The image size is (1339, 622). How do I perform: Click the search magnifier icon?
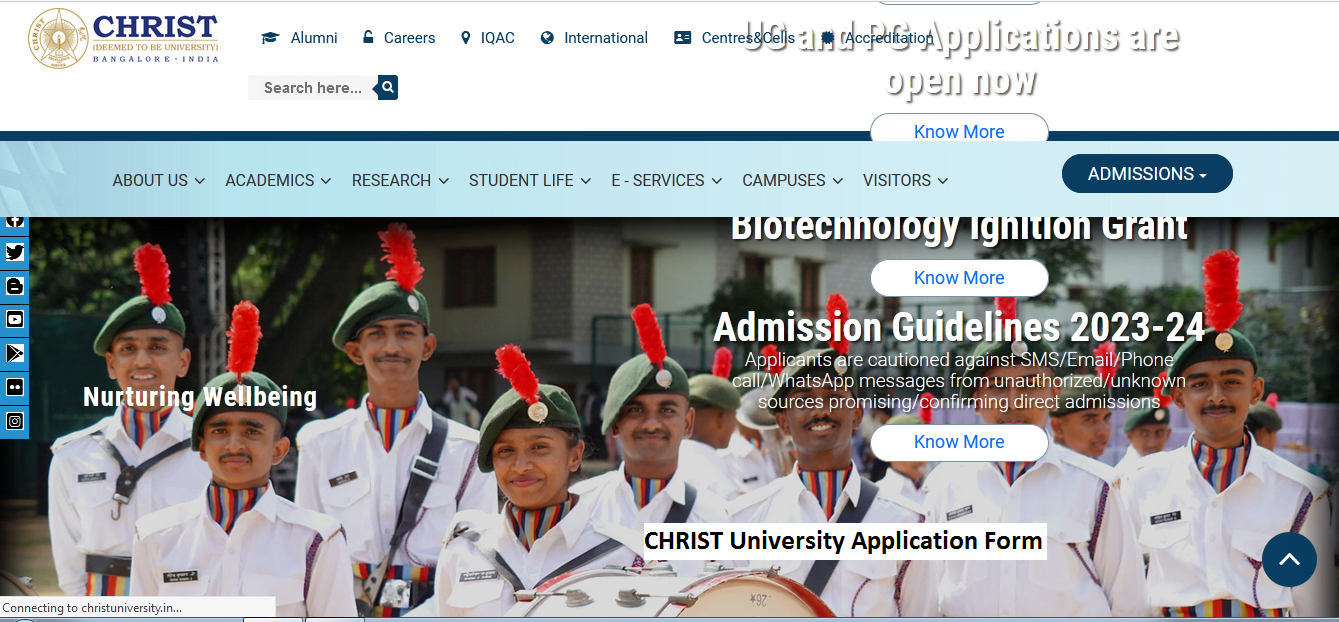tap(386, 87)
